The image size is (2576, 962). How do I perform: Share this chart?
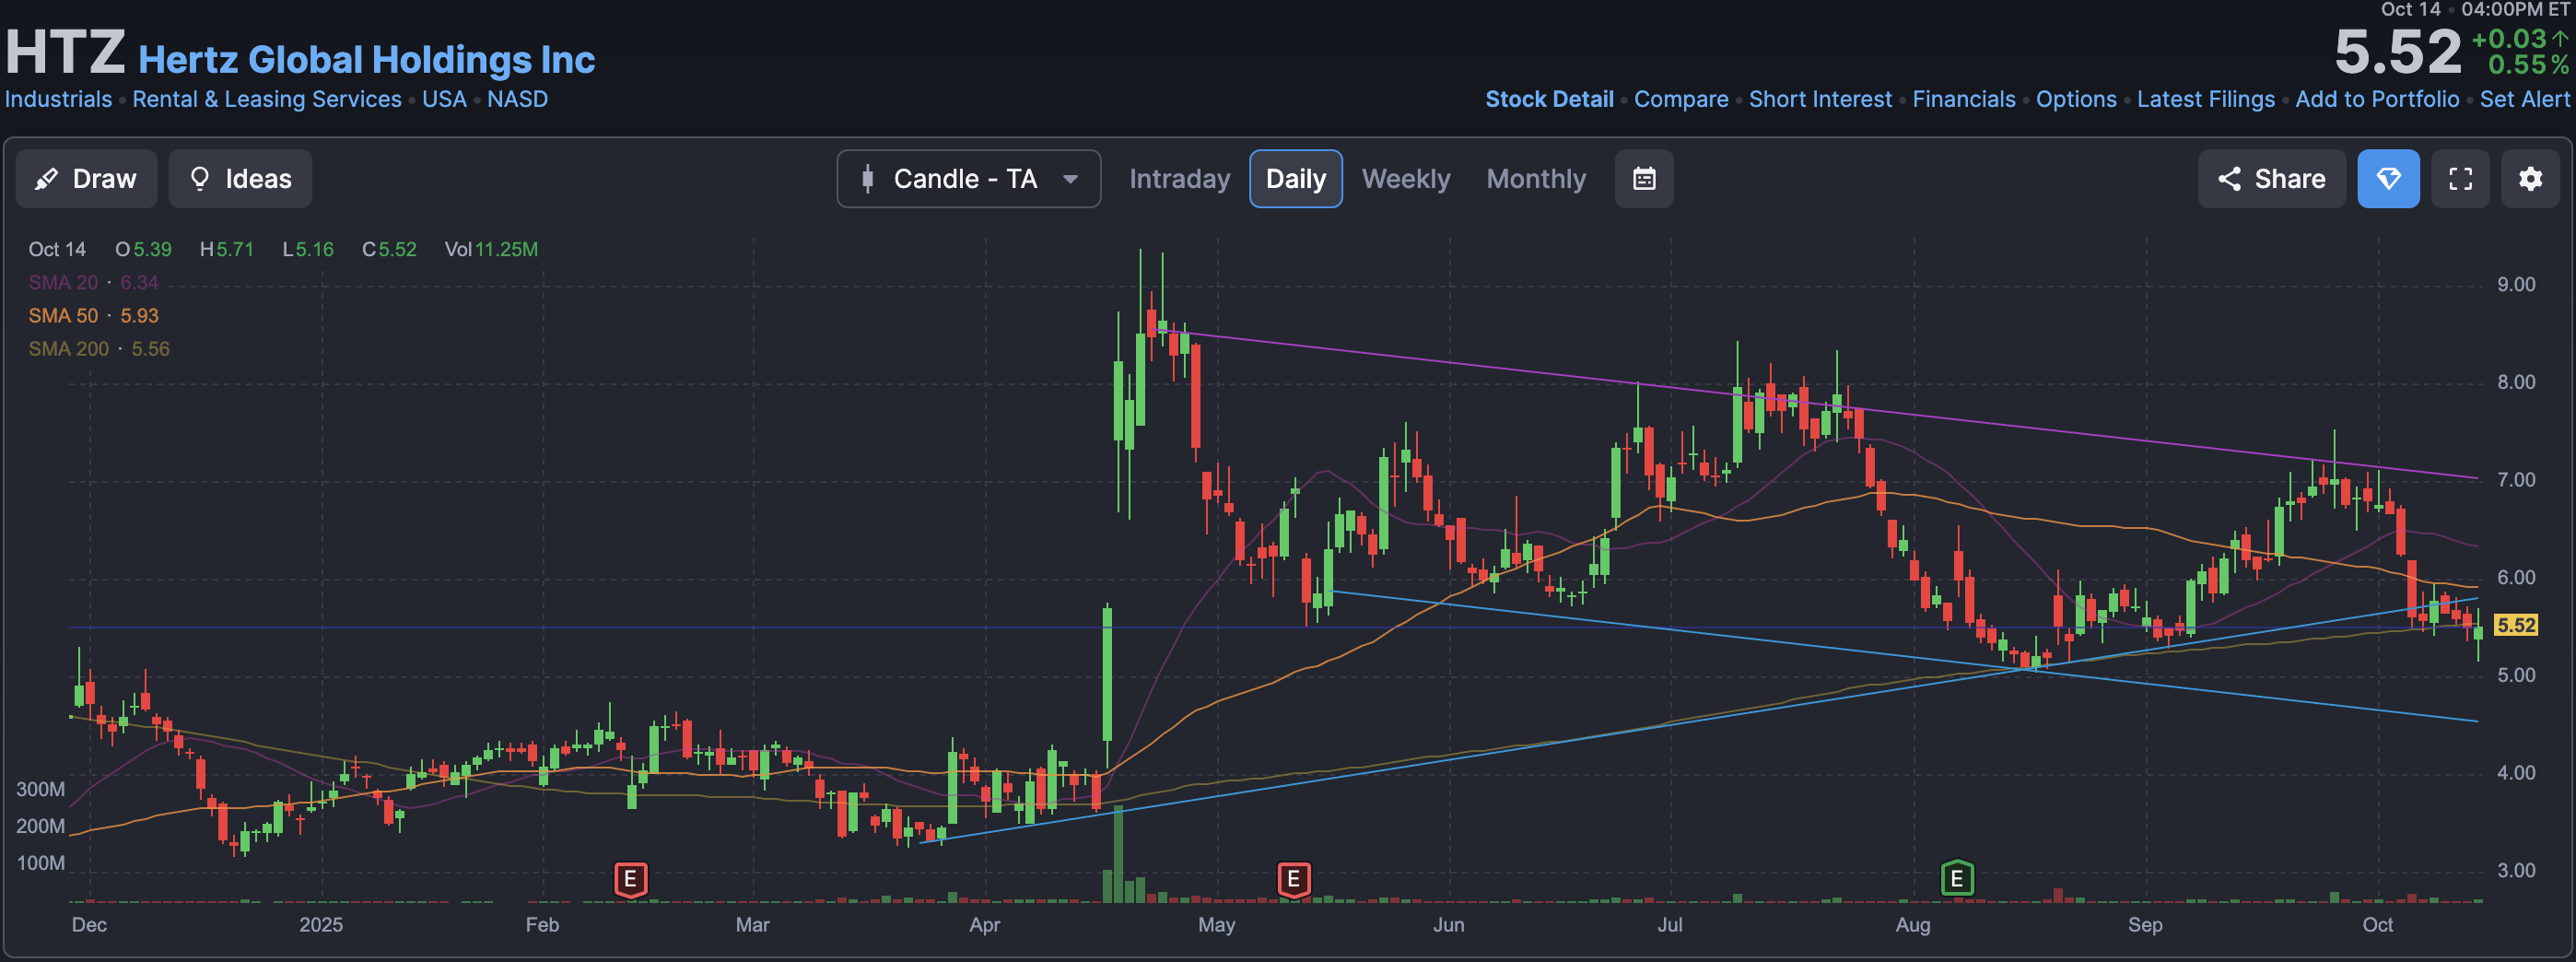click(2271, 179)
